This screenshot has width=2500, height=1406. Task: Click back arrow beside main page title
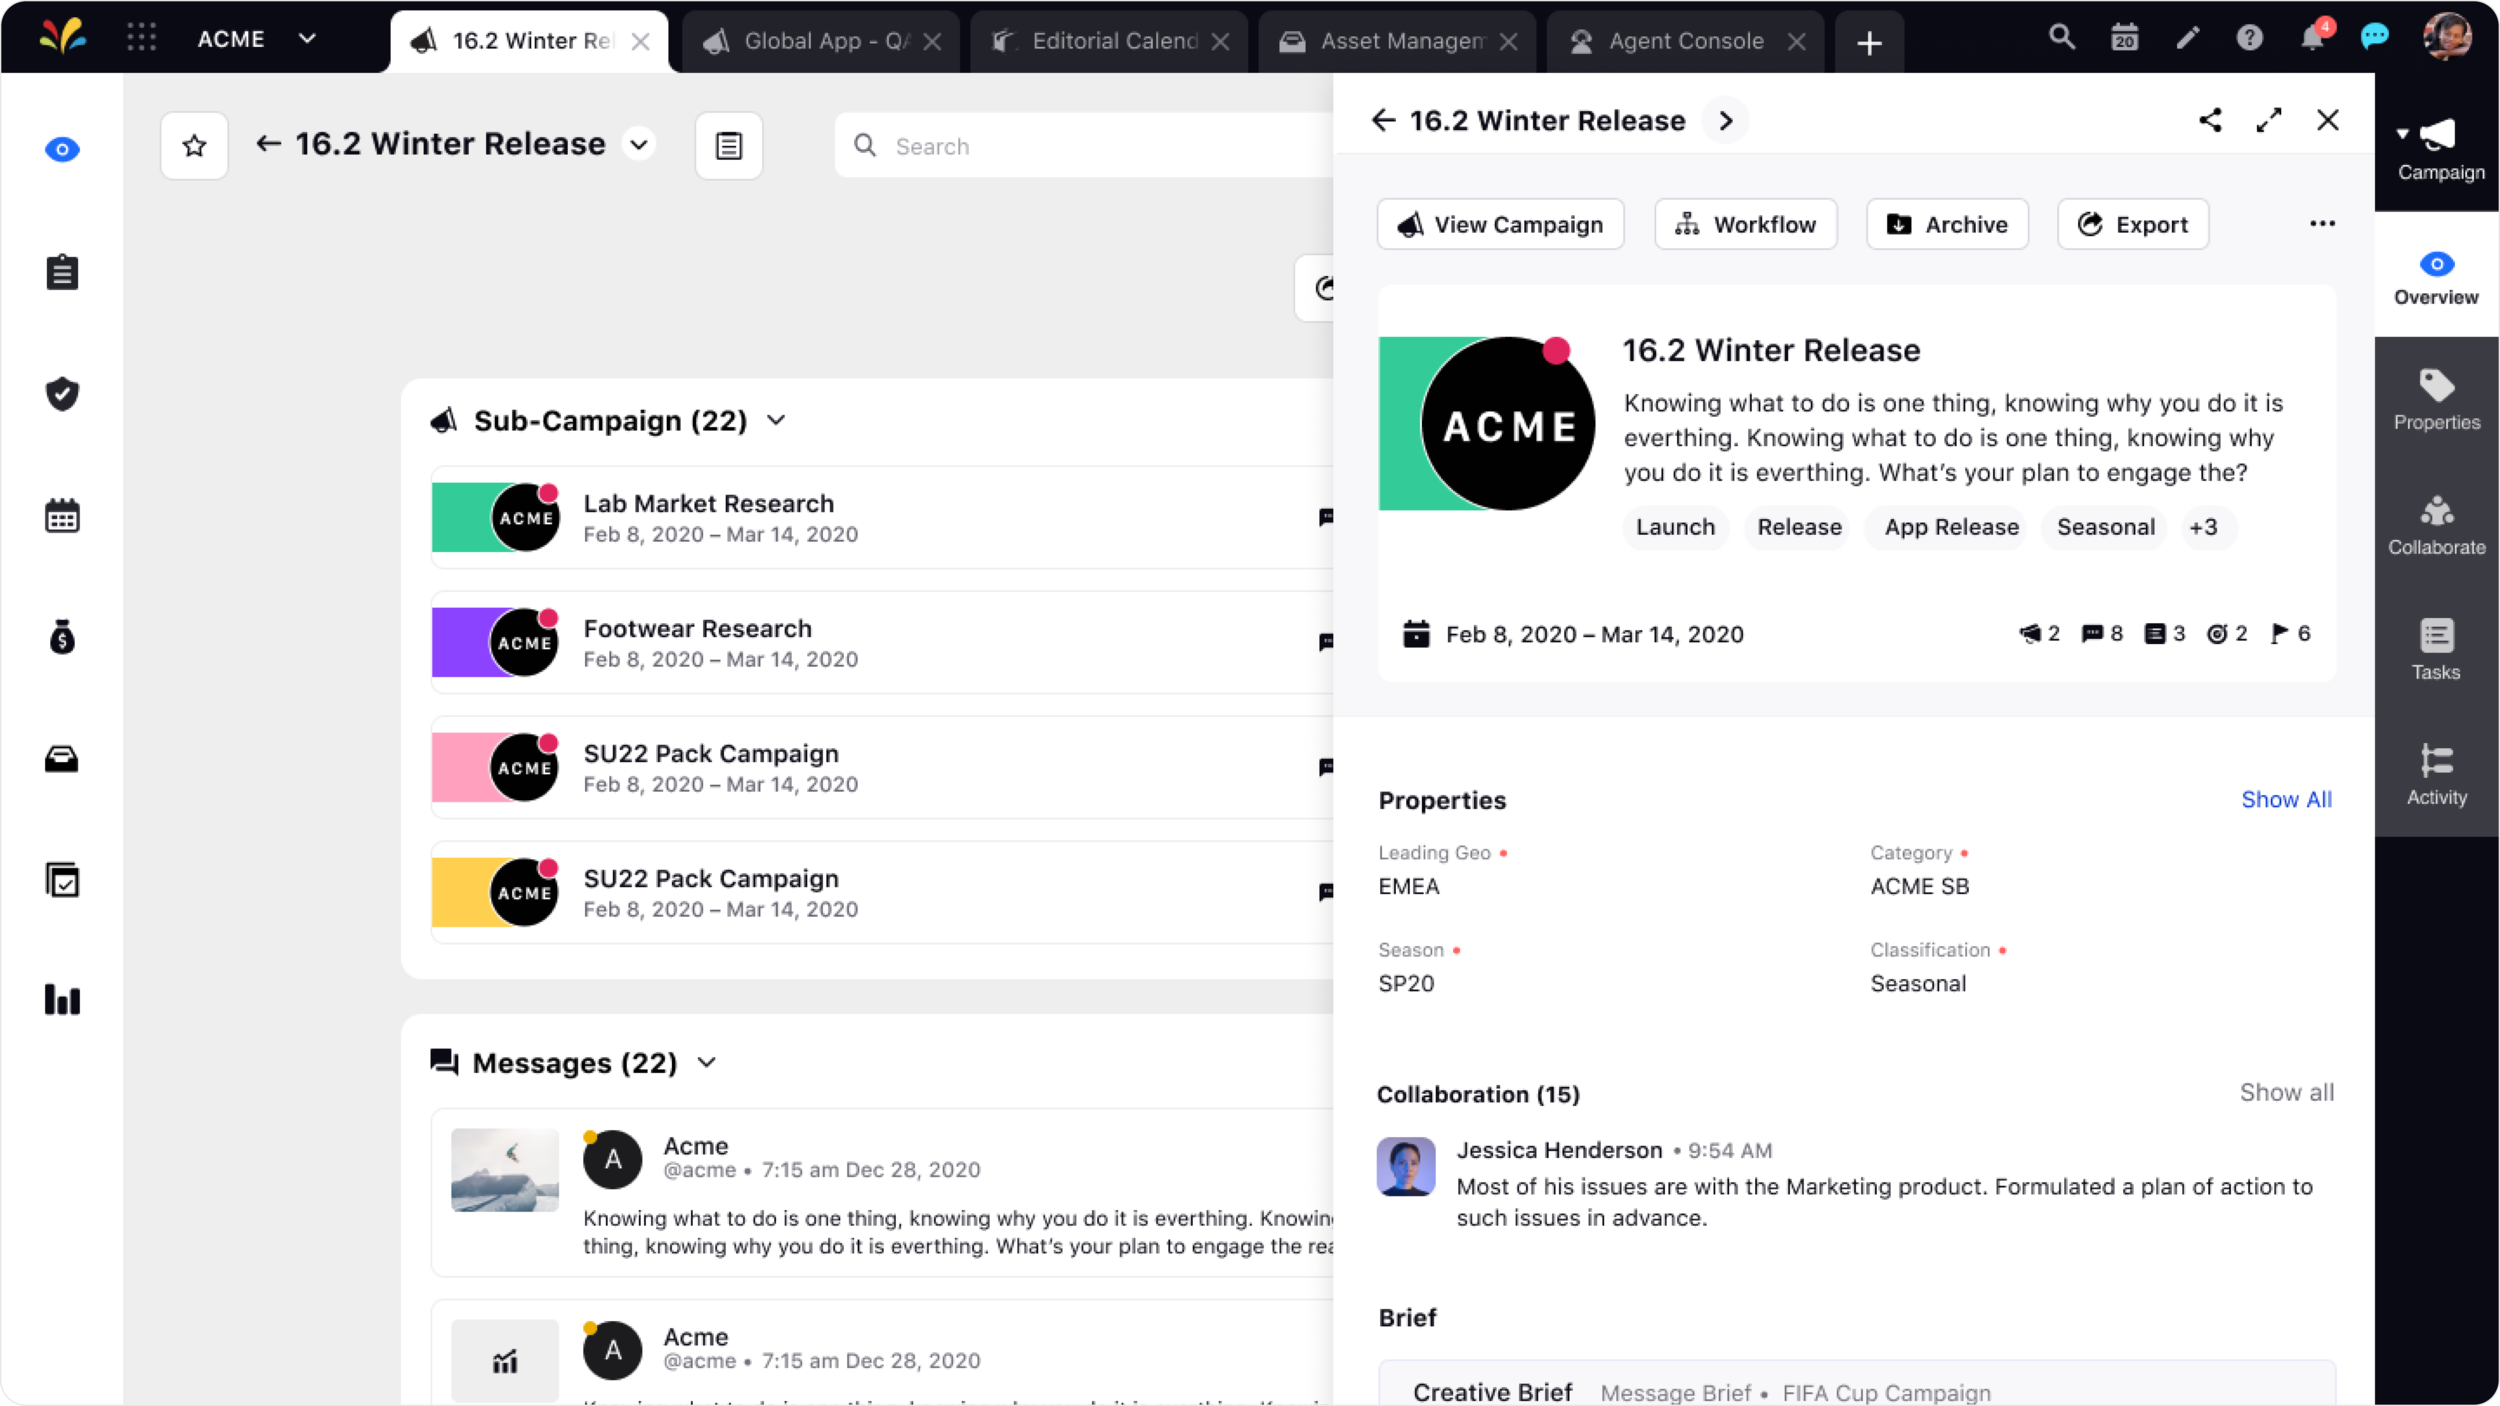click(268, 144)
